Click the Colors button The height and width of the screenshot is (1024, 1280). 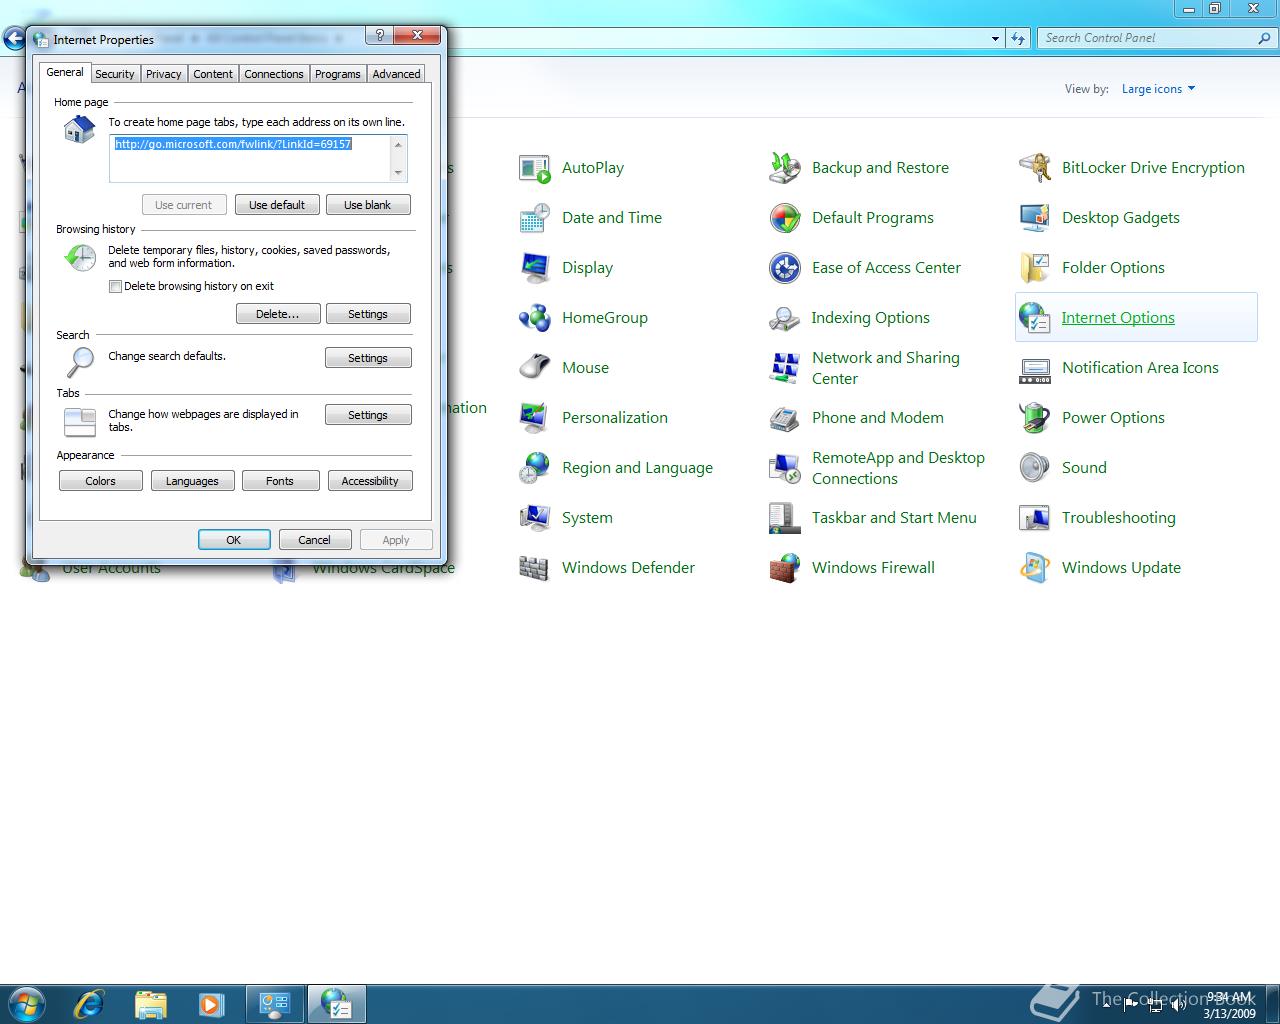(100, 481)
